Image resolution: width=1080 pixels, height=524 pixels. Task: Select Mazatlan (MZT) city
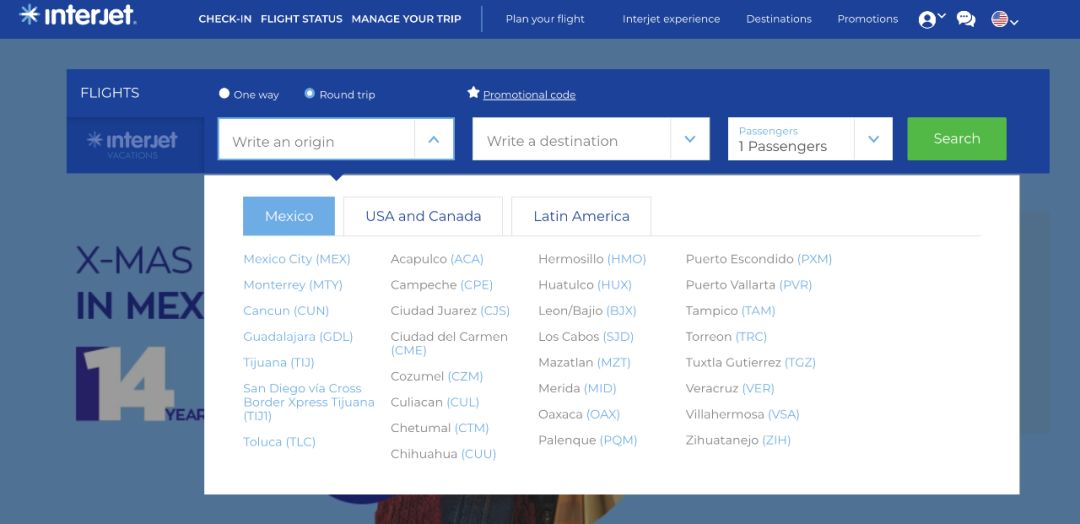pyautogui.click(x=584, y=363)
